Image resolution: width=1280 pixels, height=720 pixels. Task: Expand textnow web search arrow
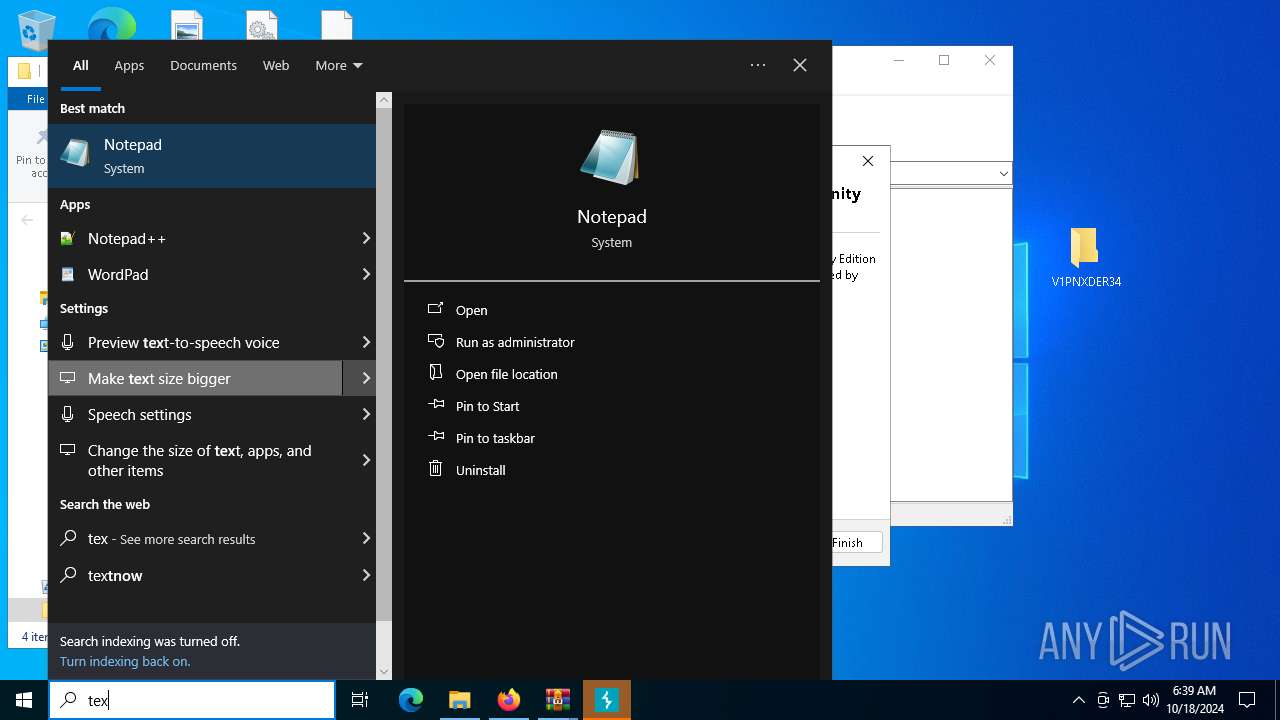pyautogui.click(x=365, y=575)
